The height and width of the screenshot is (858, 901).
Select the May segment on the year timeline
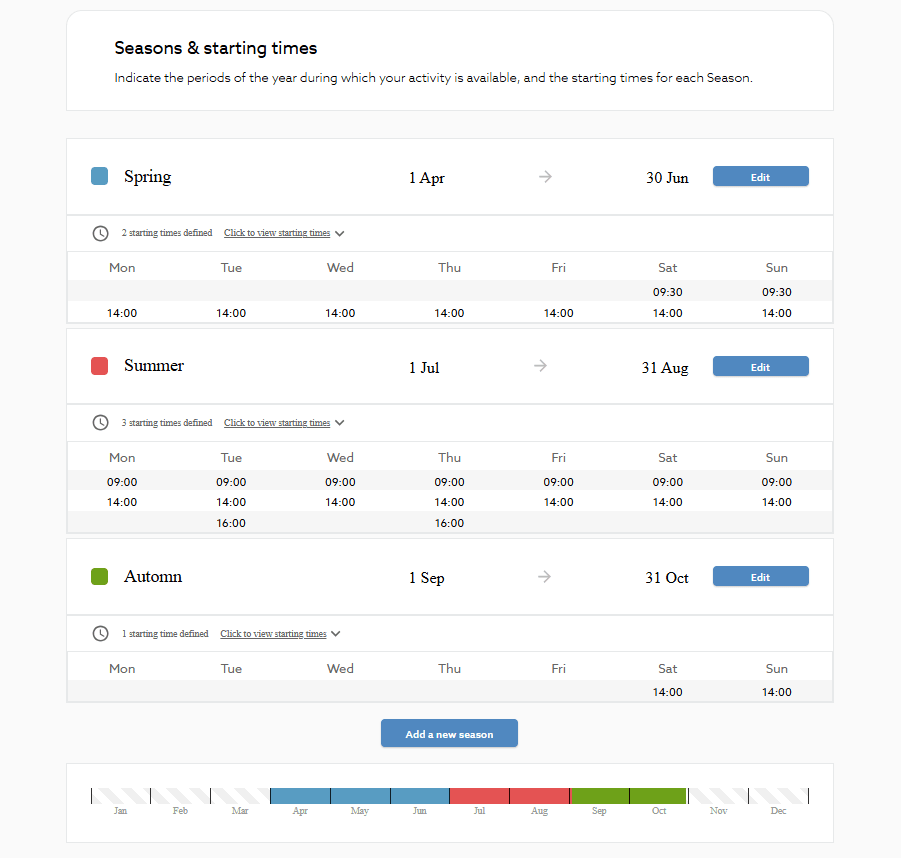pos(360,796)
